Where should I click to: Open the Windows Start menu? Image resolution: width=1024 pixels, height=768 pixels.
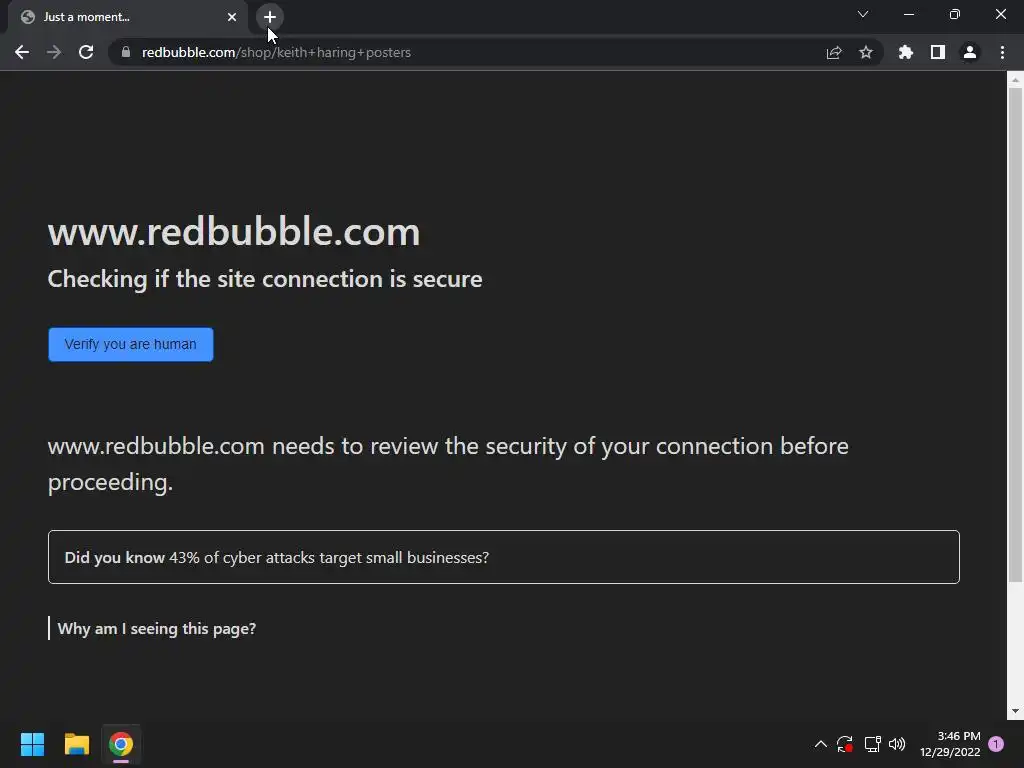[x=32, y=744]
